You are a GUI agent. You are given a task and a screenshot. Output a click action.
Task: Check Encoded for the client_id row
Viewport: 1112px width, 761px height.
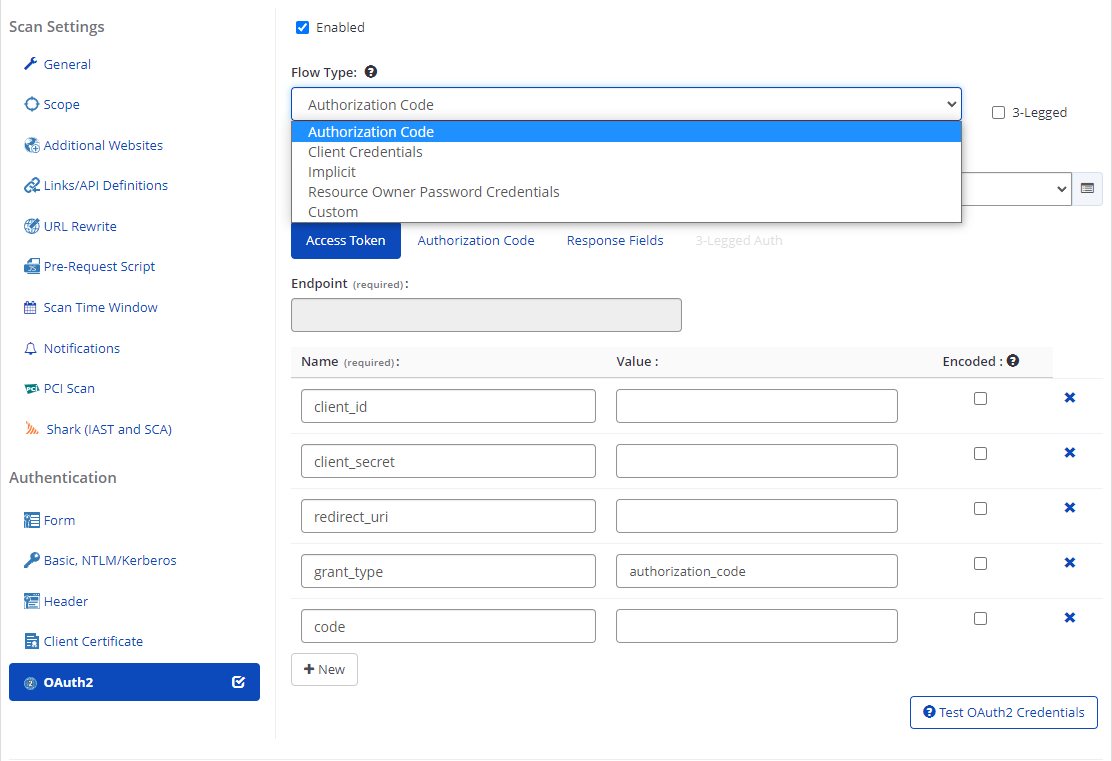(980, 398)
